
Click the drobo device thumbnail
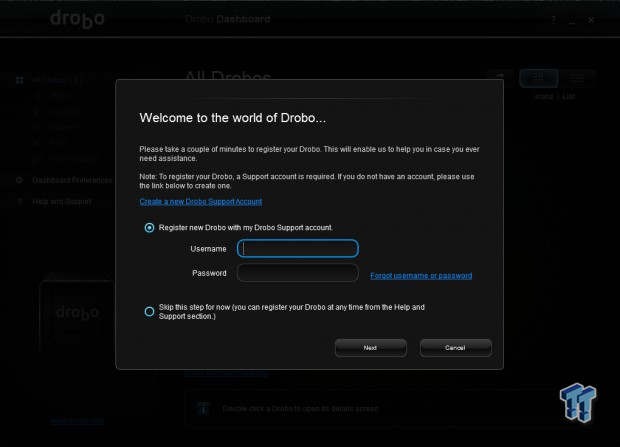[77, 313]
